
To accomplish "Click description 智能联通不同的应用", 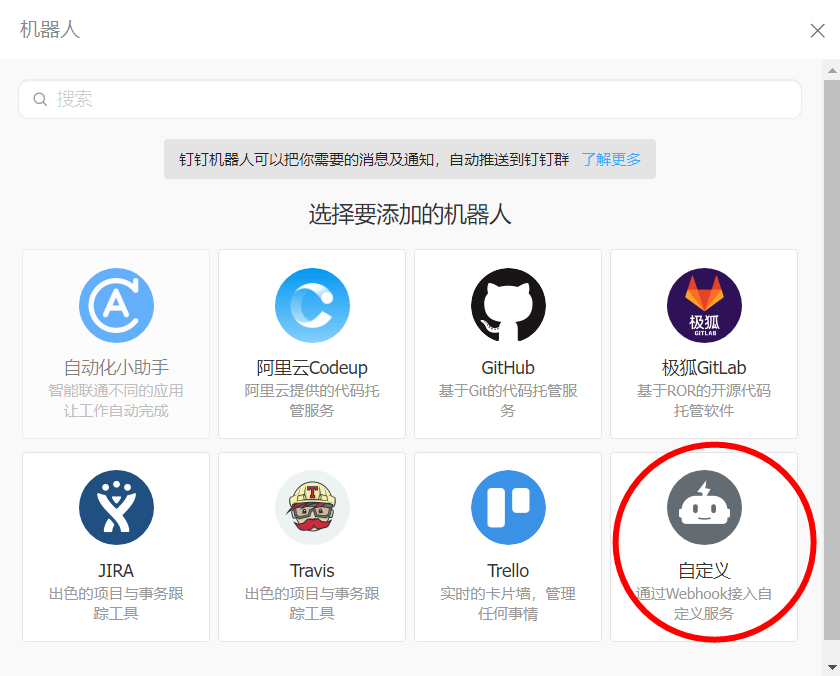I will pos(116,391).
